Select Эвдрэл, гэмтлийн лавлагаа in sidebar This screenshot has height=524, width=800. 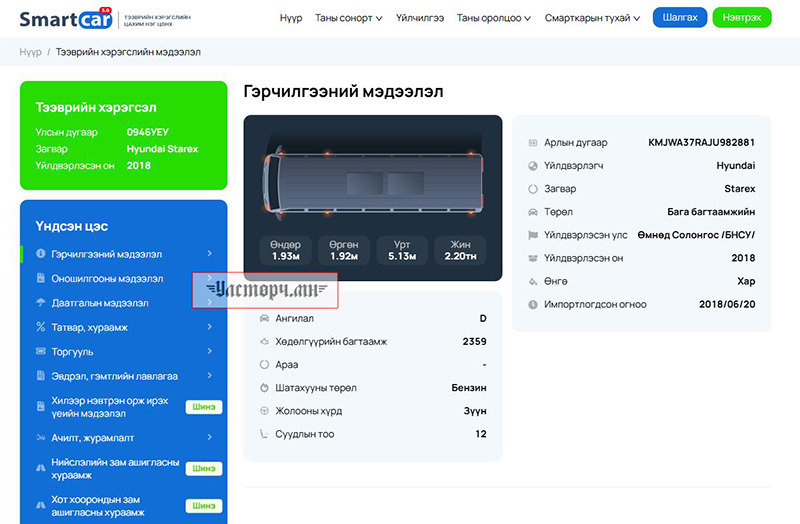[114, 376]
